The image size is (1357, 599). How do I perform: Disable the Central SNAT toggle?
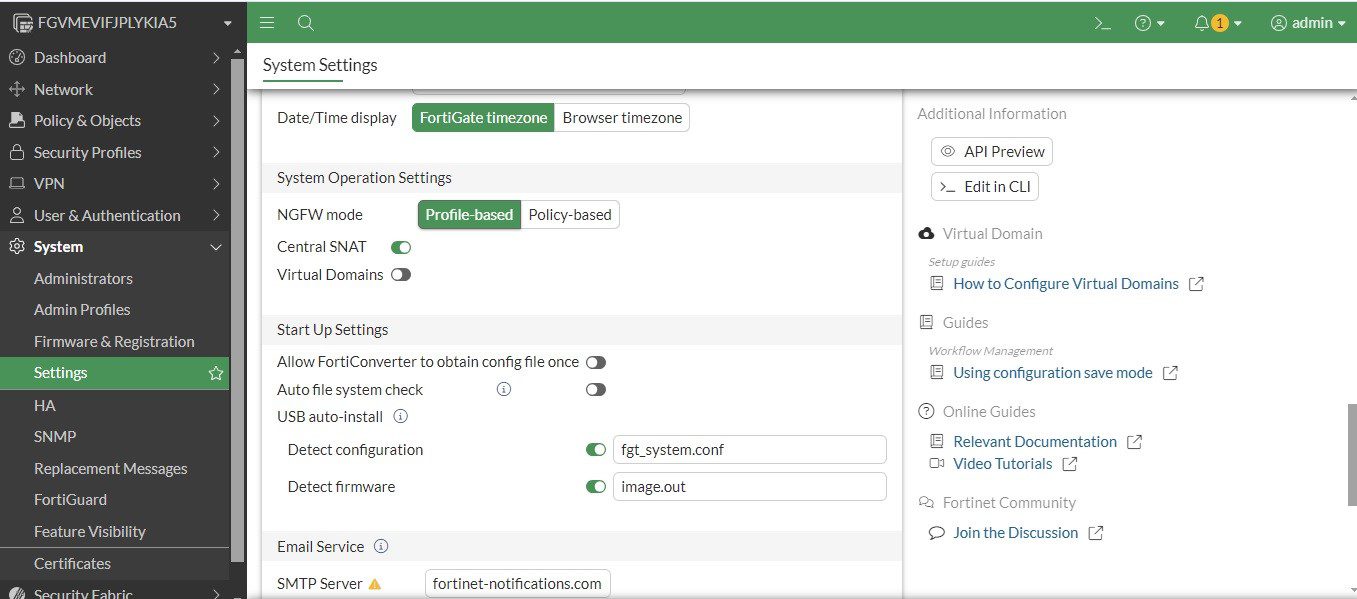[x=401, y=247]
